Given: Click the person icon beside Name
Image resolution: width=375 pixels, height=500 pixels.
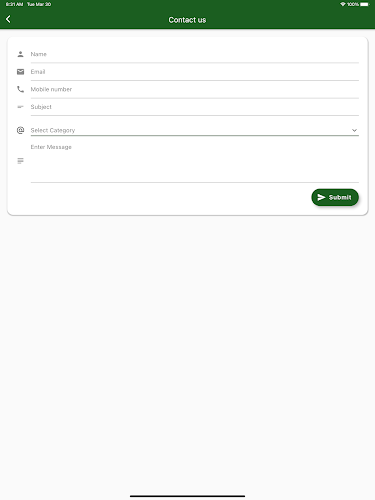Looking at the screenshot, I should tap(20, 54).
